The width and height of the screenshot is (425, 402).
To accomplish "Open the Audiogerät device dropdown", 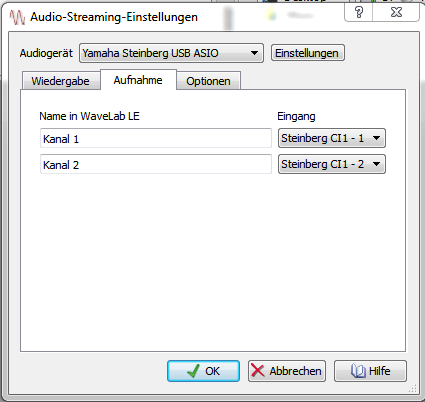I will pos(171,53).
